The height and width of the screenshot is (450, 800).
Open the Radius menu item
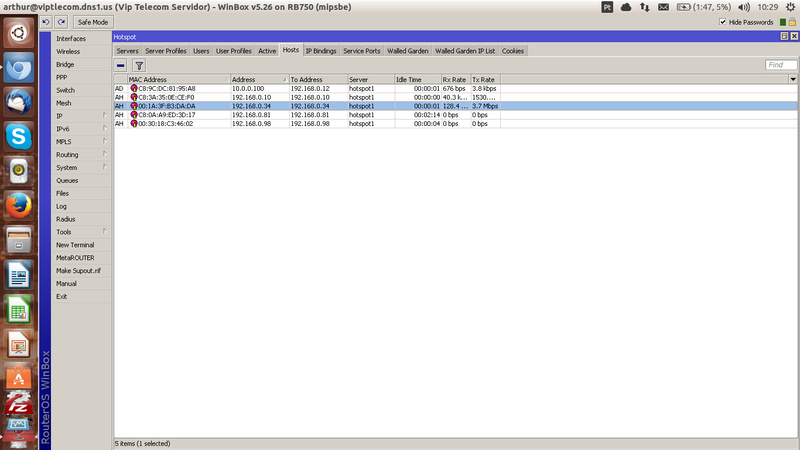point(81,219)
